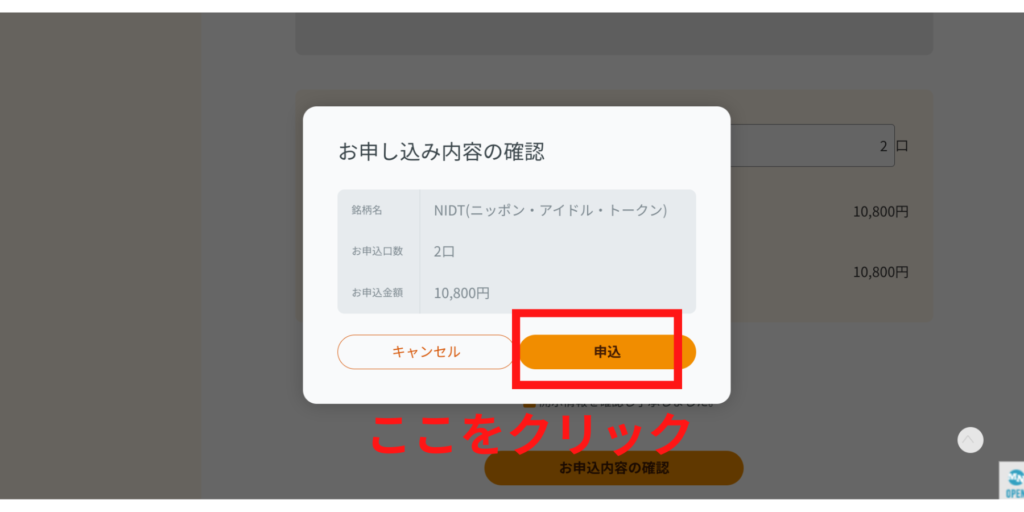Click the お申込金額 row label
Image resolution: width=1024 pixels, height=512 pixels.
click(x=377, y=293)
